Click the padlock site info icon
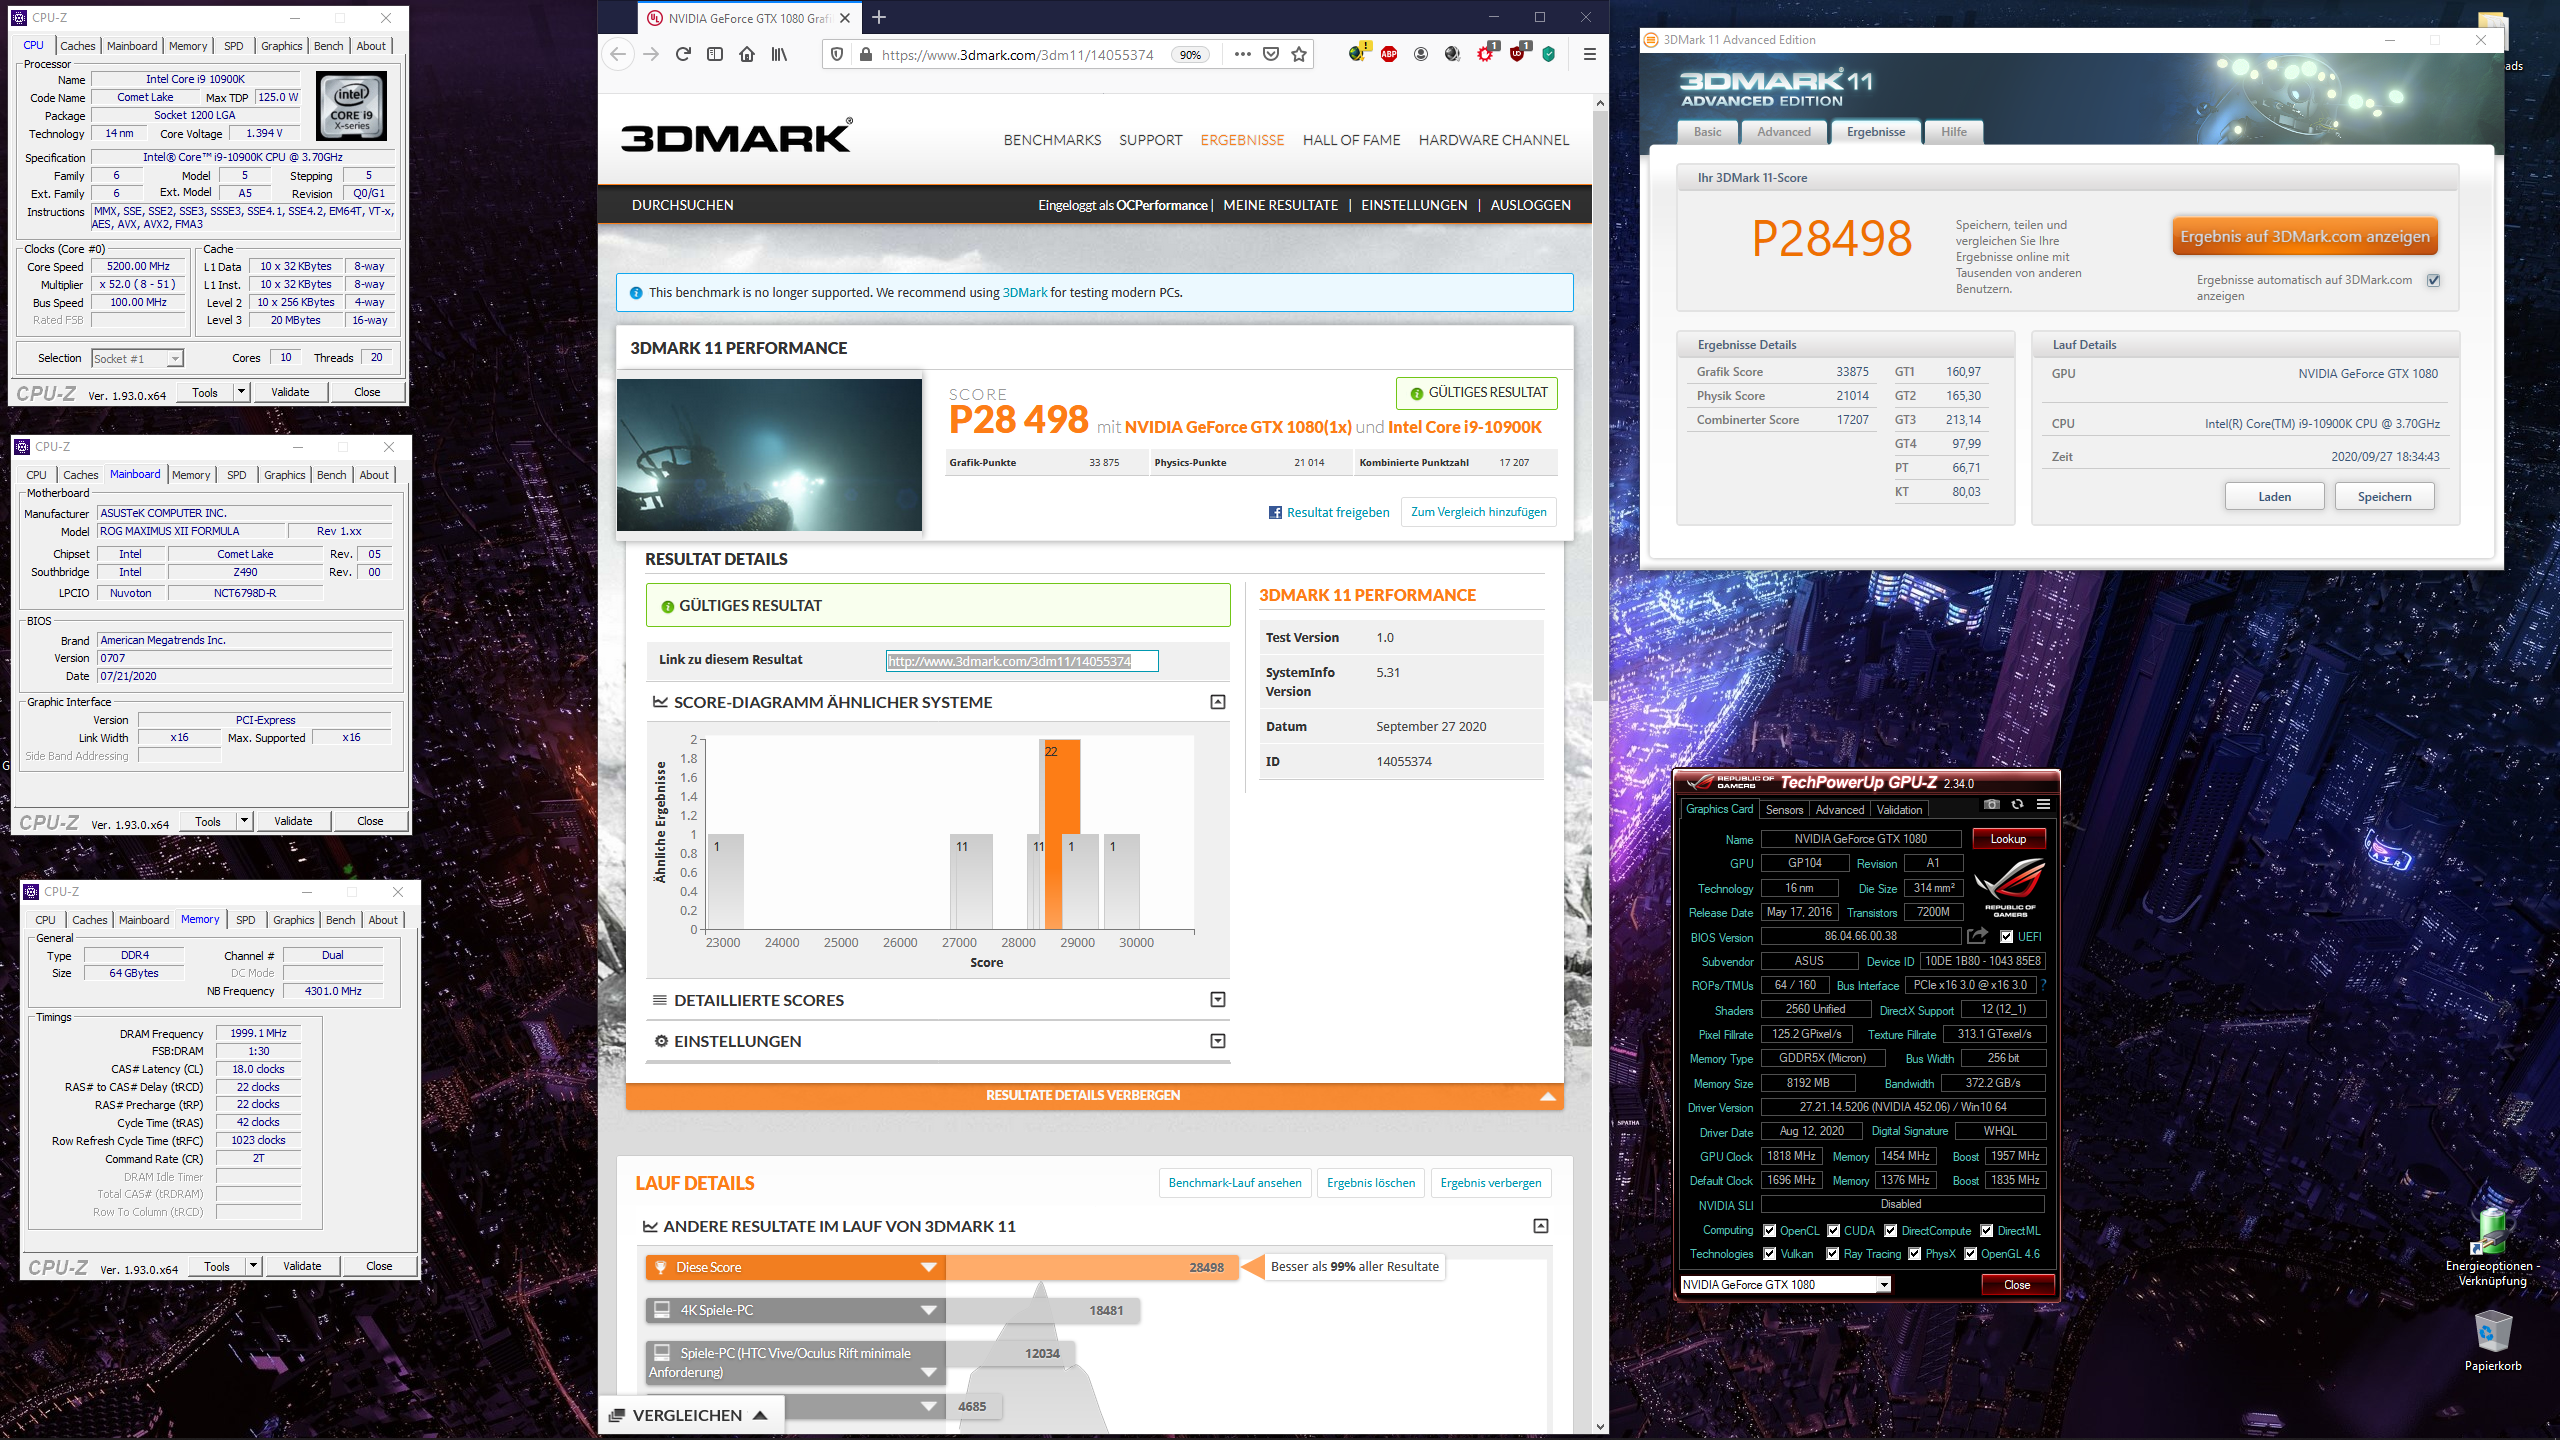The image size is (2560, 1440). (x=865, y=55)
